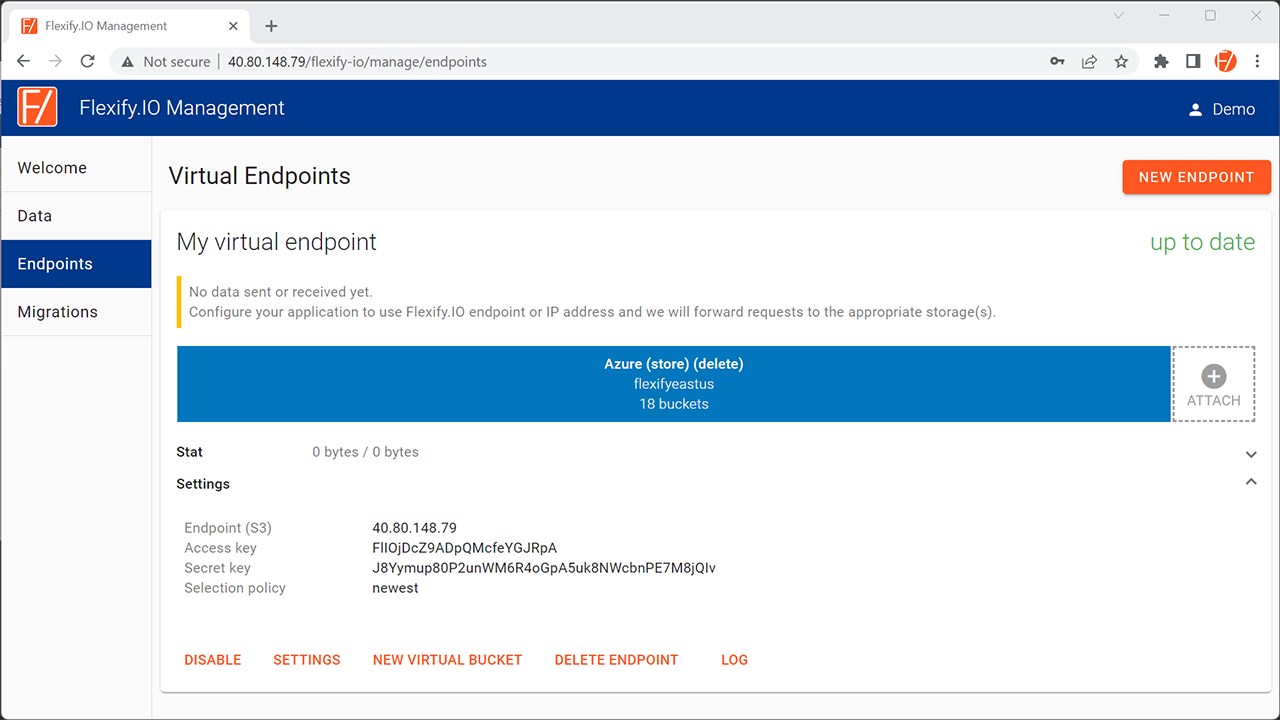The width and height of the screenshot is (1280, 720).
Task: Select the Flexify.IO Management browser tab
Action: coord(130,26)
